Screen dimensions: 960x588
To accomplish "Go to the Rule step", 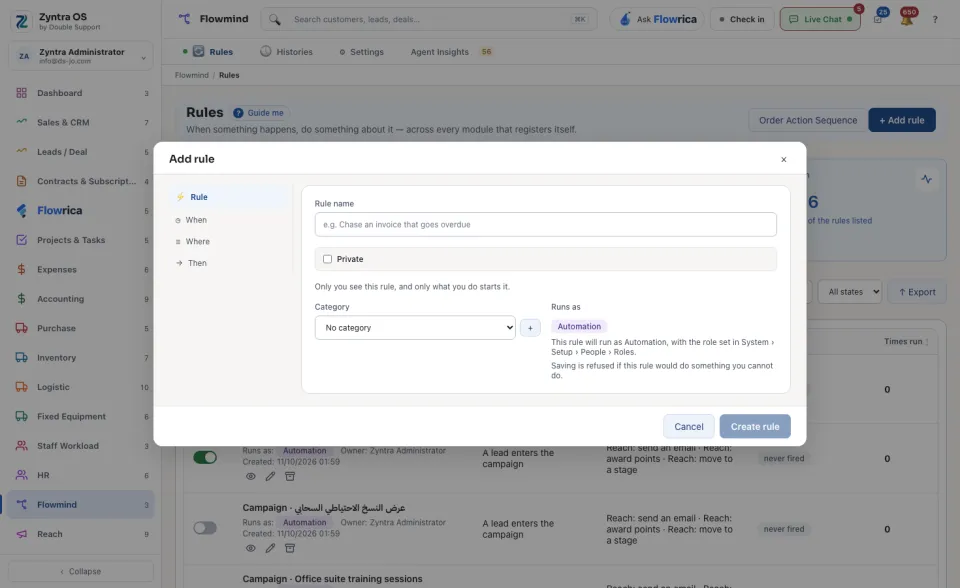I will point(229,197).
